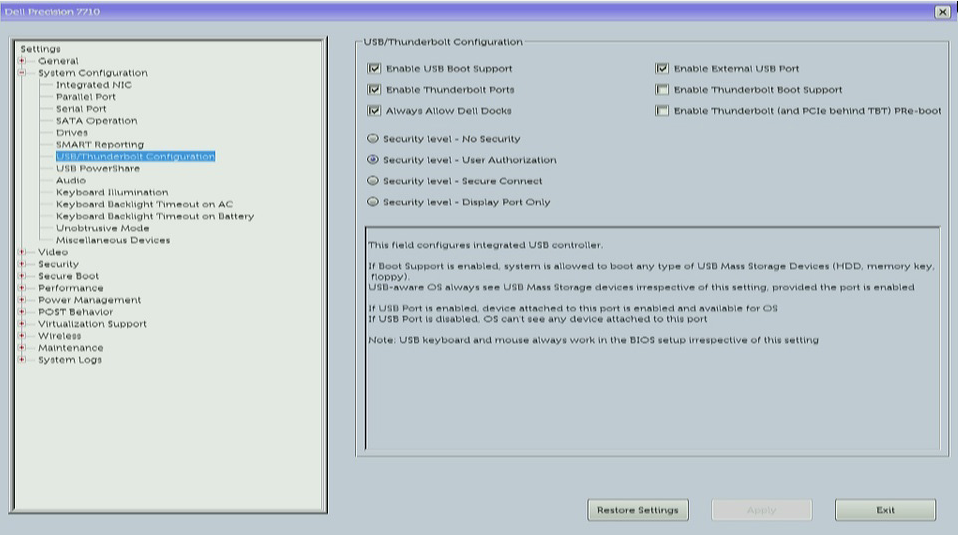
Task: Toggle Enable External USB Port checkbox
Action: click(x=662, y=68)
